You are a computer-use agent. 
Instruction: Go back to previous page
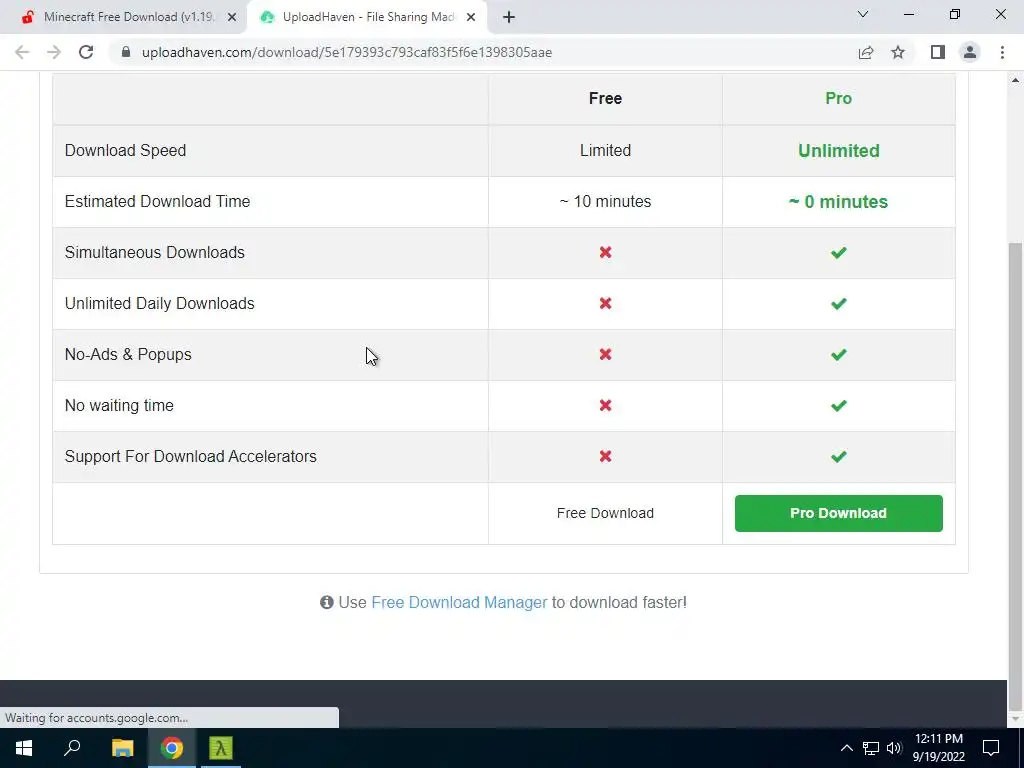pyautogui.click(x=22, y=52)
